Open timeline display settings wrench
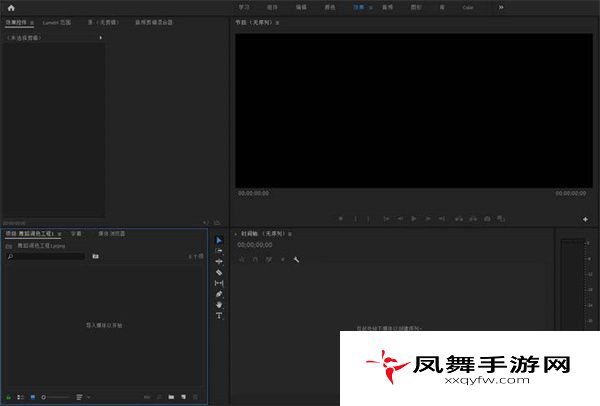 296,259
